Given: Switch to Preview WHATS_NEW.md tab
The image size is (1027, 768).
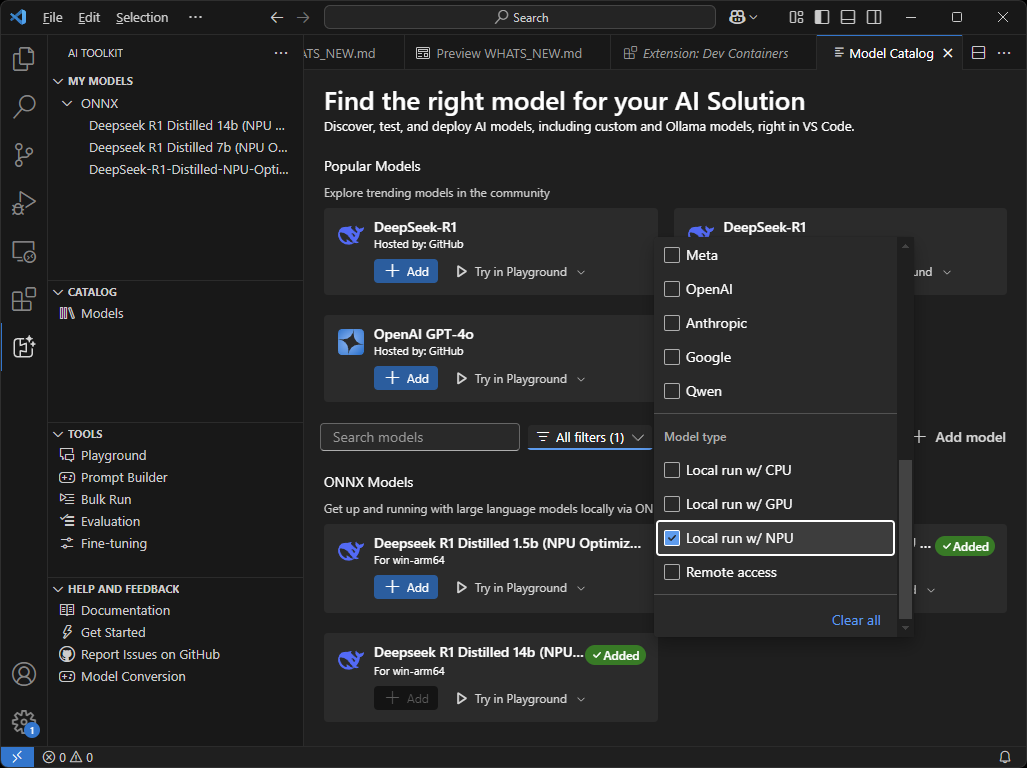Looking at the screenshot, I should (498, 53).
